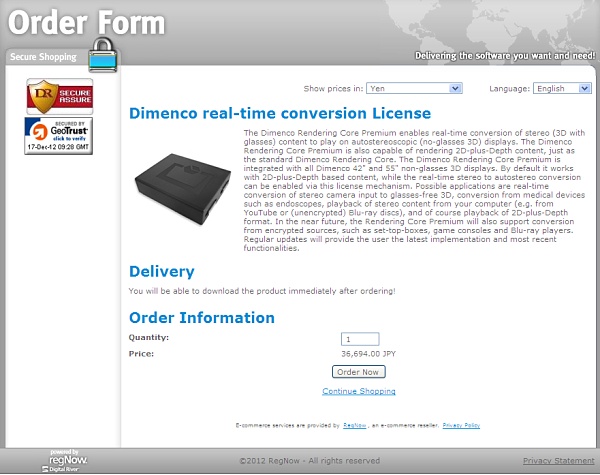Open the Language dropdown set to English
The image size is (600, 475).
pyautogui.click(x=562, y=88)
